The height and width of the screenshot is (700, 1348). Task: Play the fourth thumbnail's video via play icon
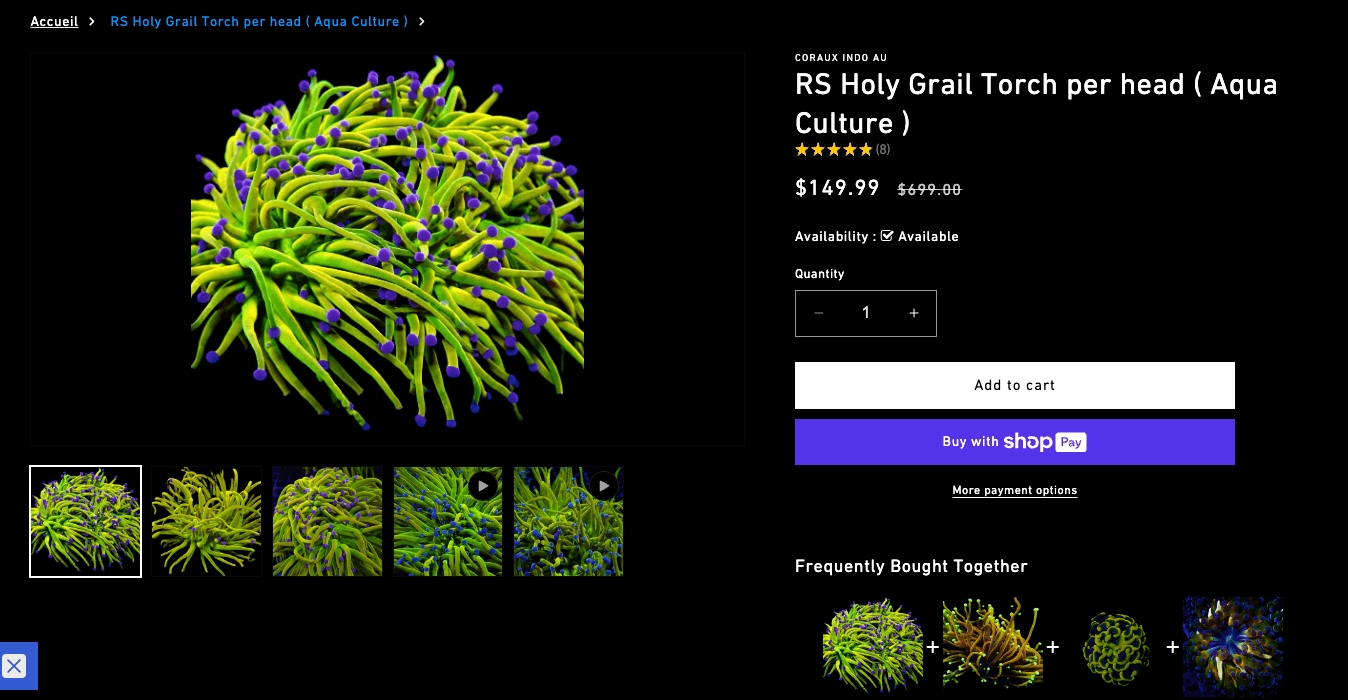point(483,485)
